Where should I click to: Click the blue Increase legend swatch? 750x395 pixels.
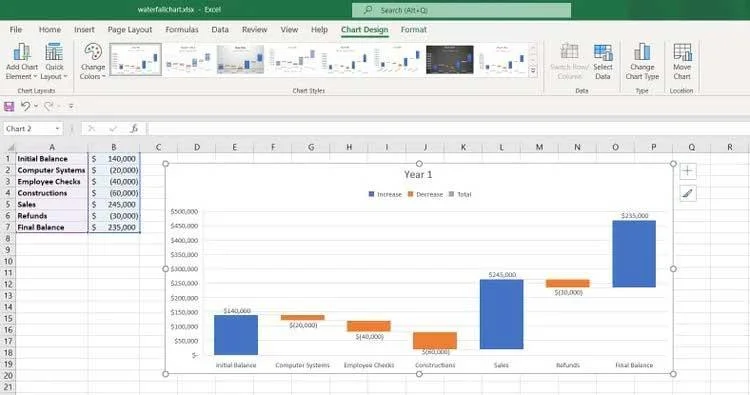371,194
